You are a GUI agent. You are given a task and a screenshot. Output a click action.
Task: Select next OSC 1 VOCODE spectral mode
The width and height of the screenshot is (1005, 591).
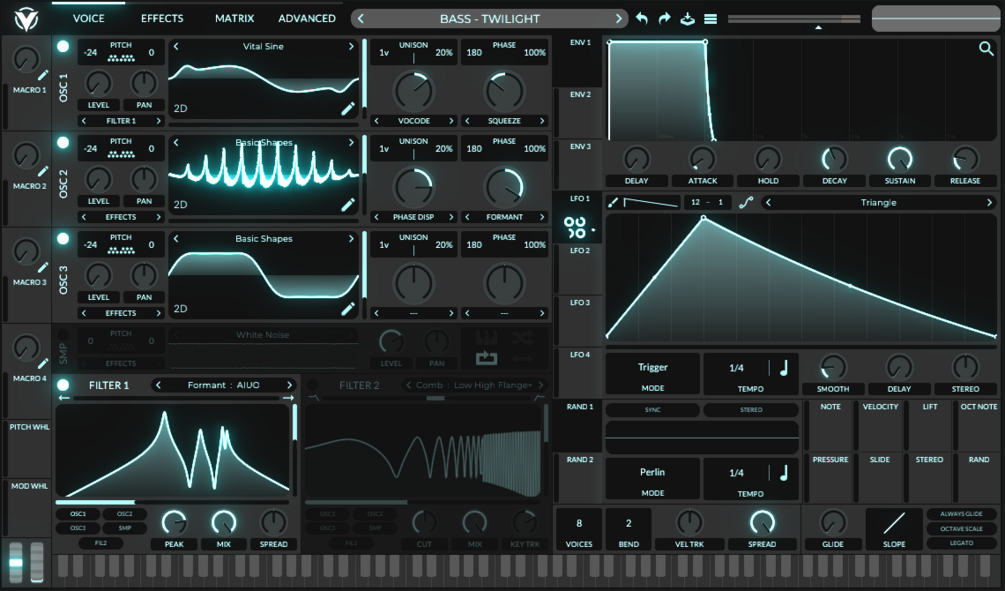(x=451, y=121)
